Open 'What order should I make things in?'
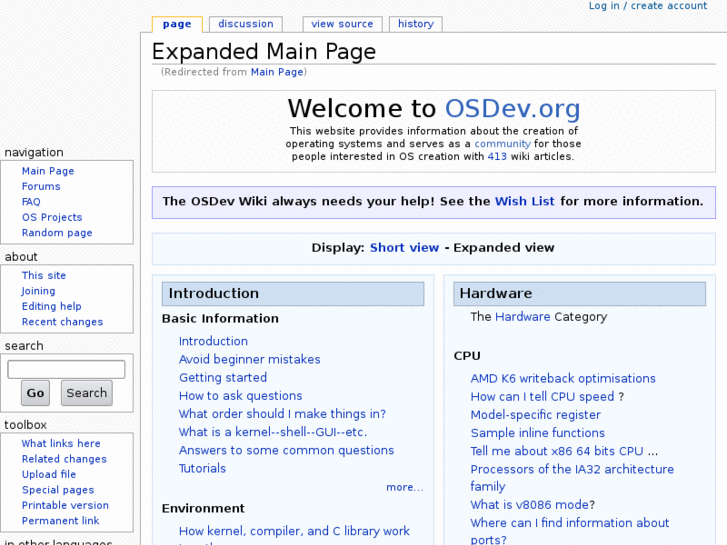 tap(282, 414)
